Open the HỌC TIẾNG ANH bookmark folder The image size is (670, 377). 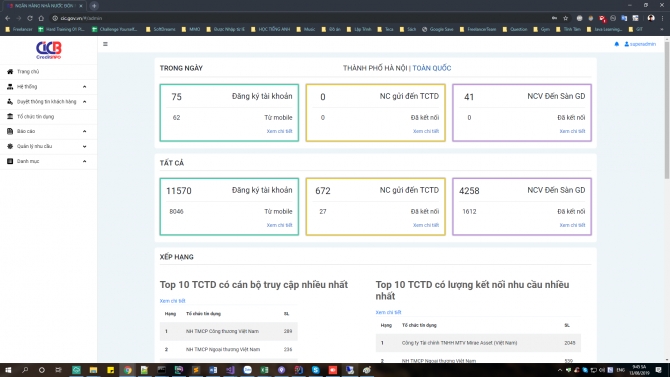coord(270,29)
